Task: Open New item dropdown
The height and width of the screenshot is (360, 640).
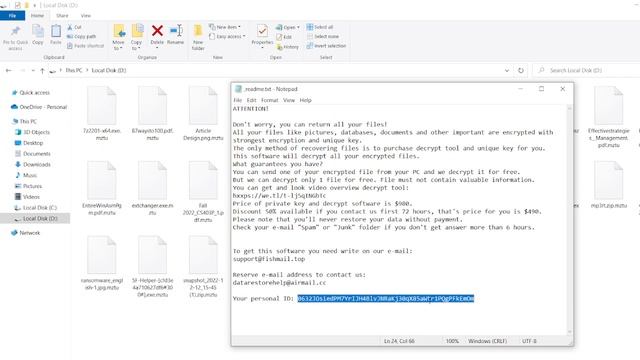Action: [x=225, y=27]
